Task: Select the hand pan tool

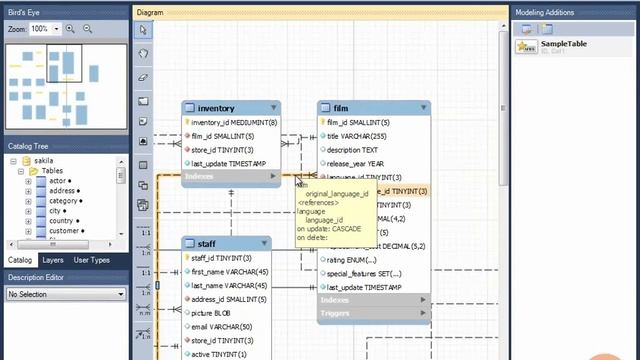Action: [143, 53]
